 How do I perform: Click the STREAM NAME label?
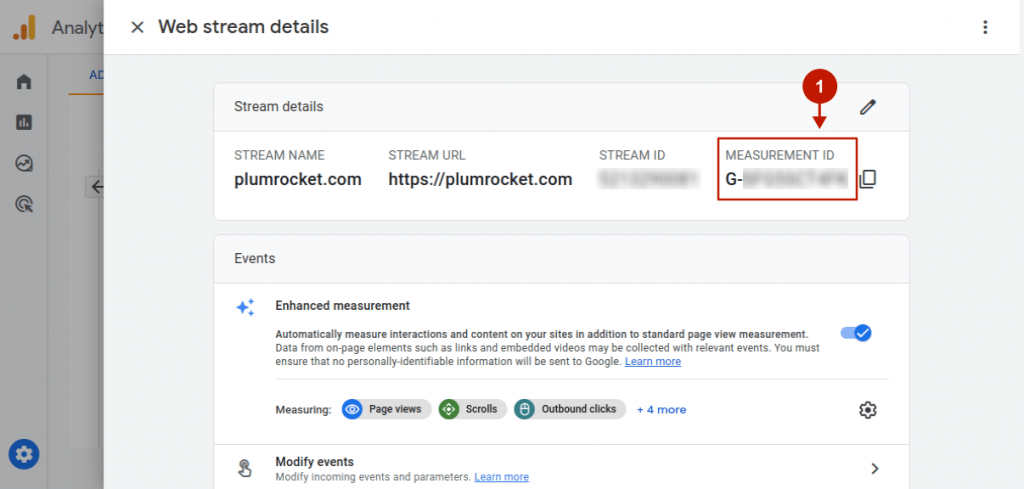[280, 155]
